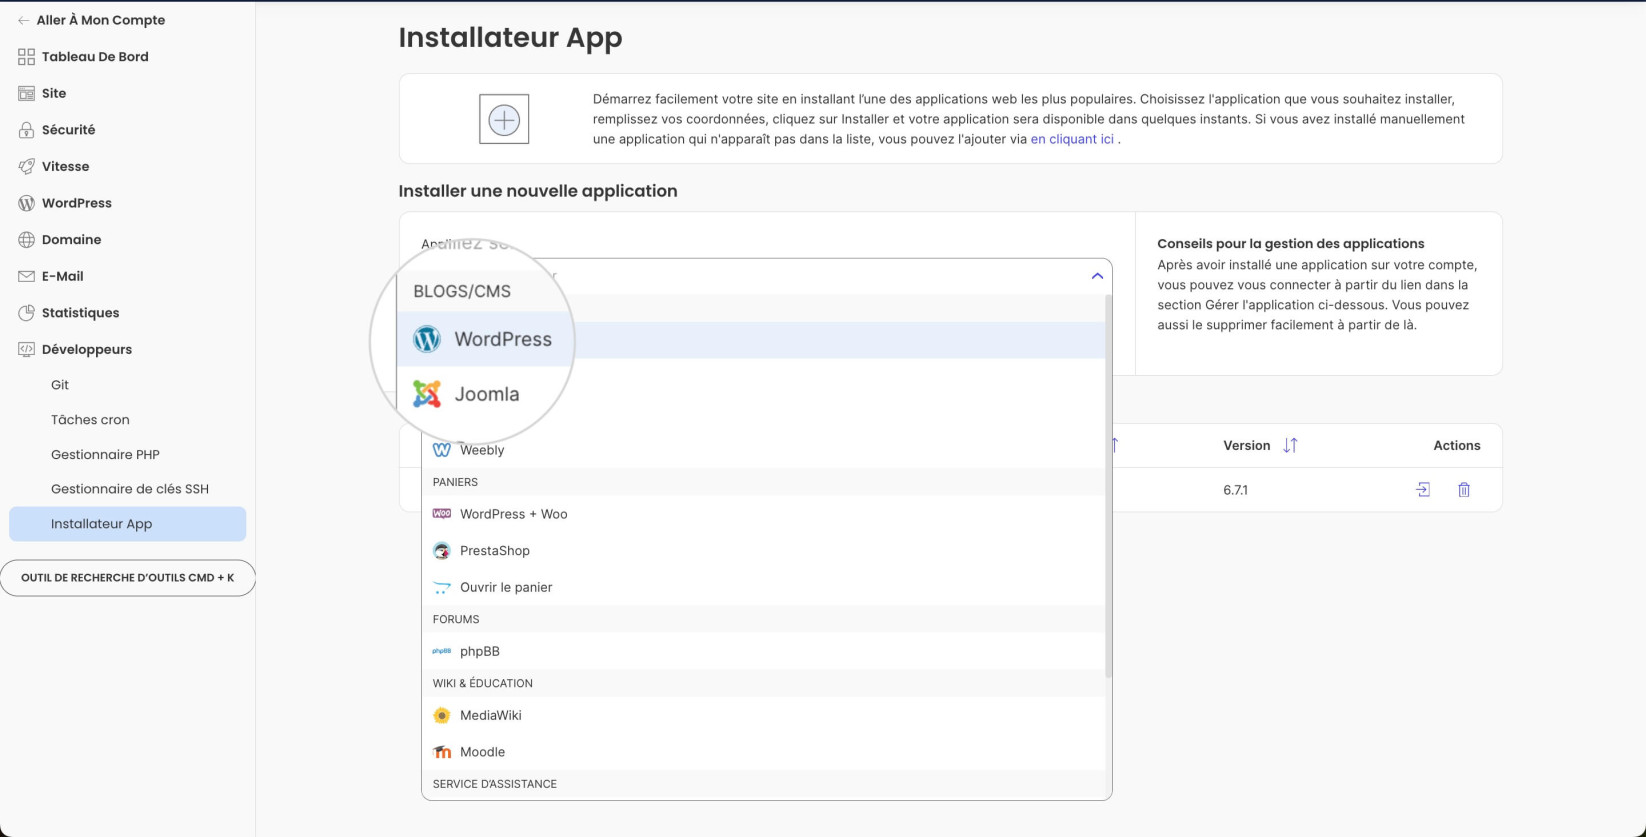Choose Ouvrir le panier option
The width and height of the screenshot is (1646, 837).
764,587
